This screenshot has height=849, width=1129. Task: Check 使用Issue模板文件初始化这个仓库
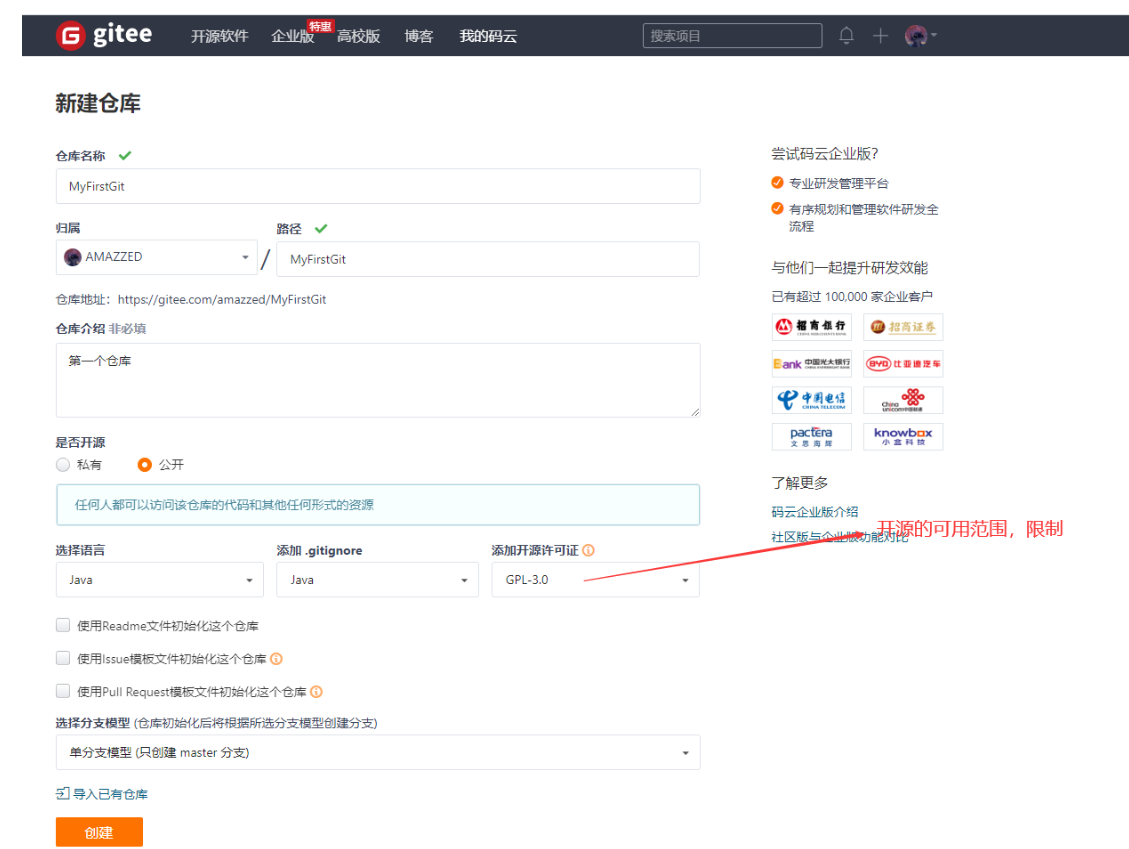(x=63, y=659)
